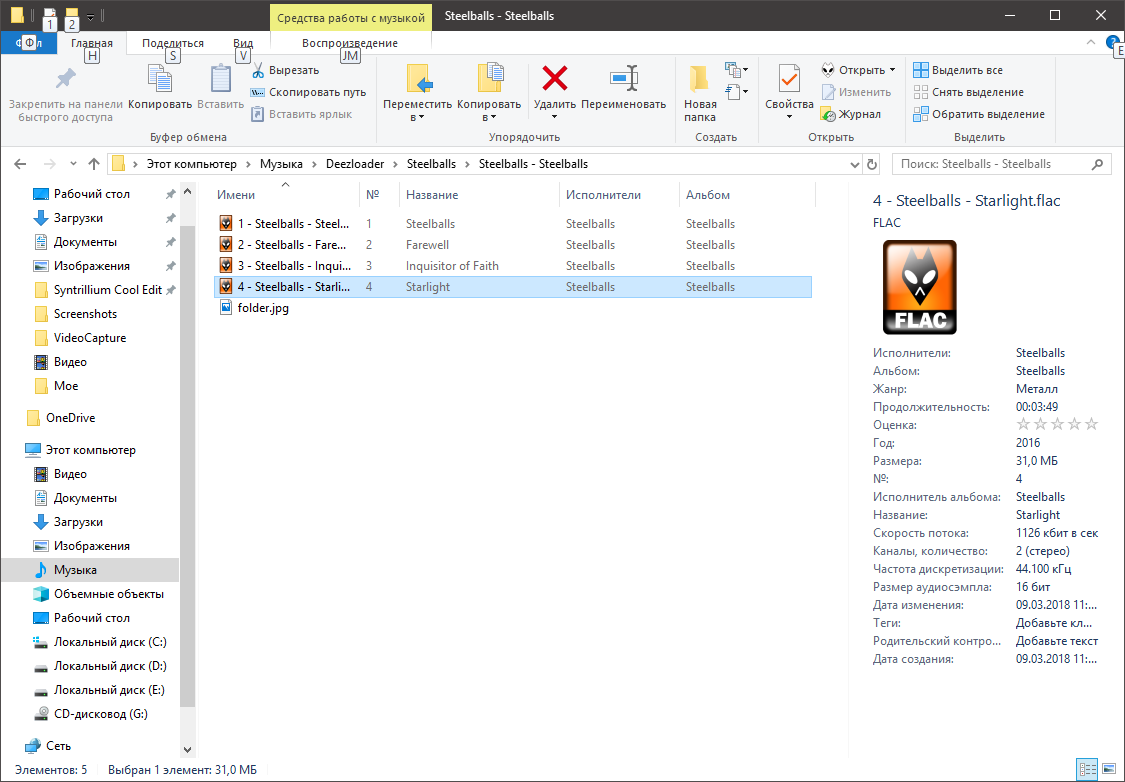Click Музыка in the address breadcrumb
The image size is (1125, 782).
[281, 164]
